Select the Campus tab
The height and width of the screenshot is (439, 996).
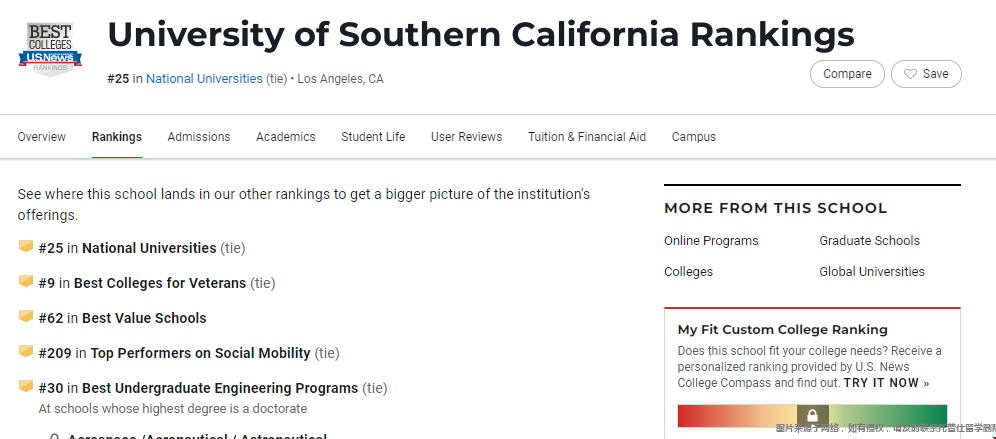(x=694, y=137)
